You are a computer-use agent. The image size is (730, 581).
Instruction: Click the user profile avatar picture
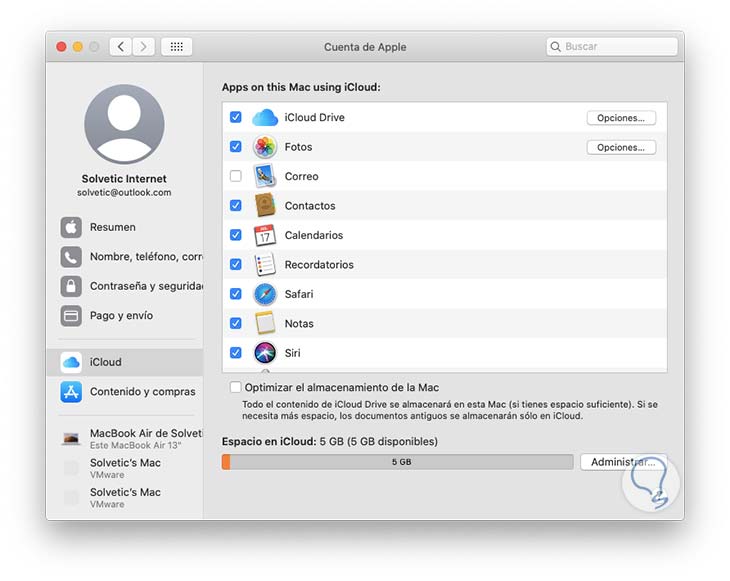pos(124,124)
